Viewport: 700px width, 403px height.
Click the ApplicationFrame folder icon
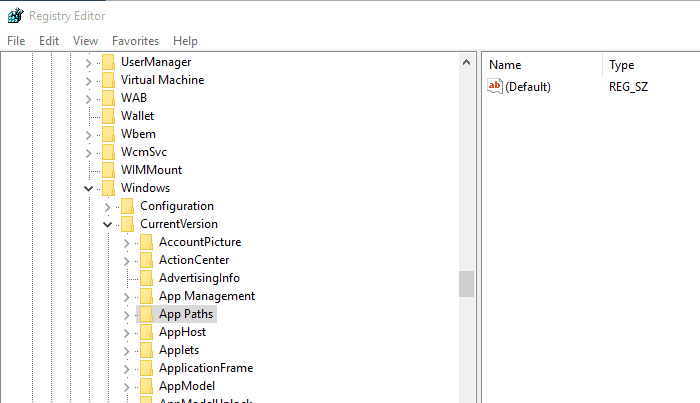[x=146, y=368]
